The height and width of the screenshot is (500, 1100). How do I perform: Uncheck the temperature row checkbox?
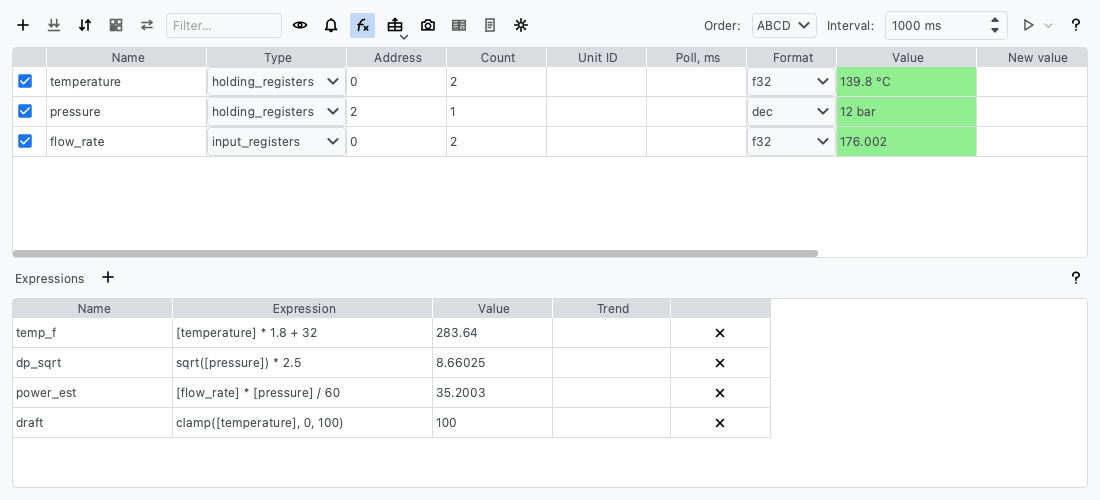point(25,81)
